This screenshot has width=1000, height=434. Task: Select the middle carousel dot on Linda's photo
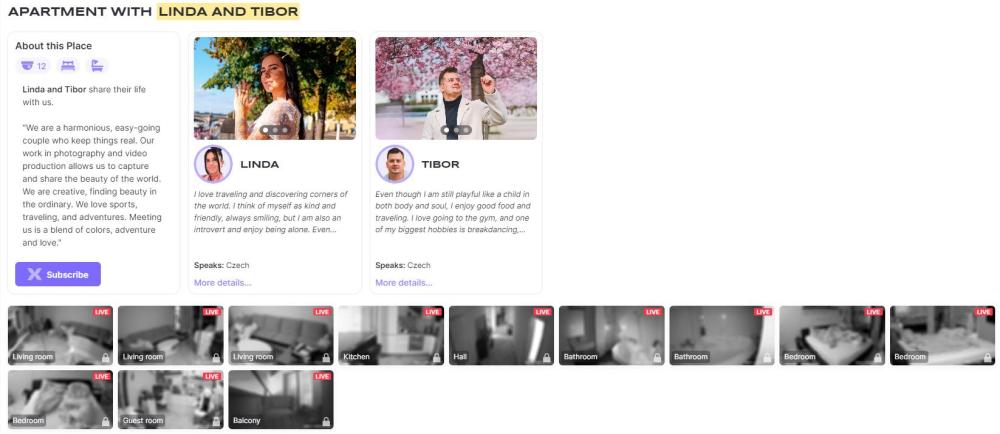click(x=275, y=130)
